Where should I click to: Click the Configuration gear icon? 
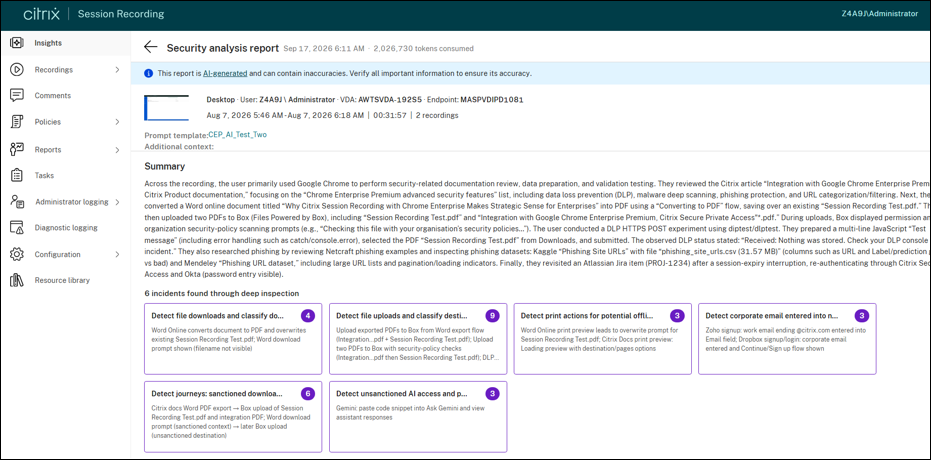point(17,254)
